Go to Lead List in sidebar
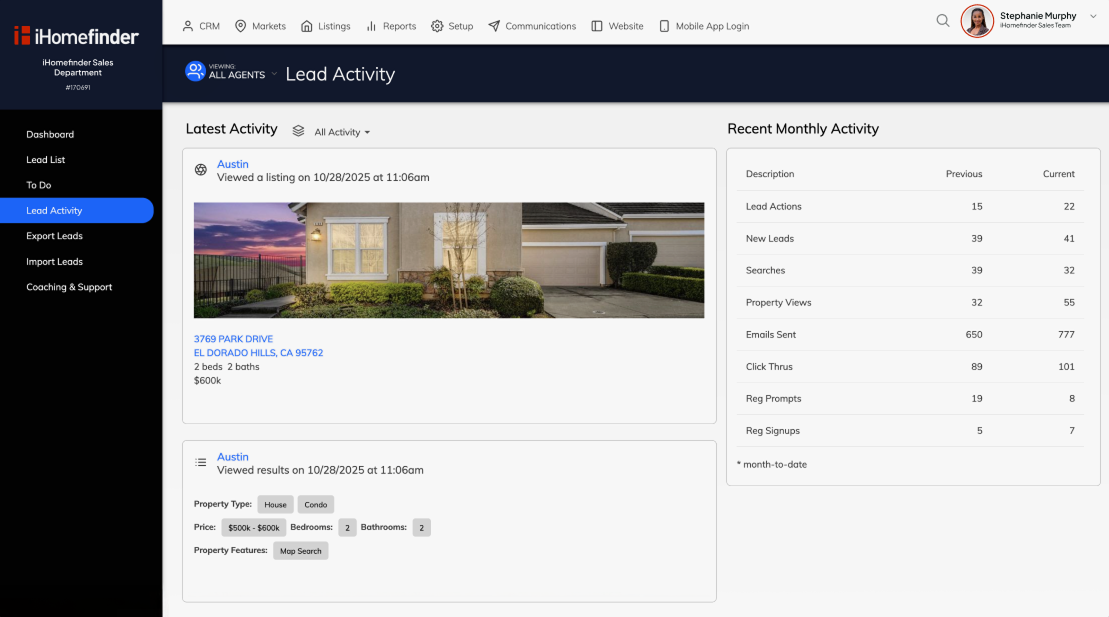Image resolution: width=1109 pixels, height=617 pixels. [46, 160]
